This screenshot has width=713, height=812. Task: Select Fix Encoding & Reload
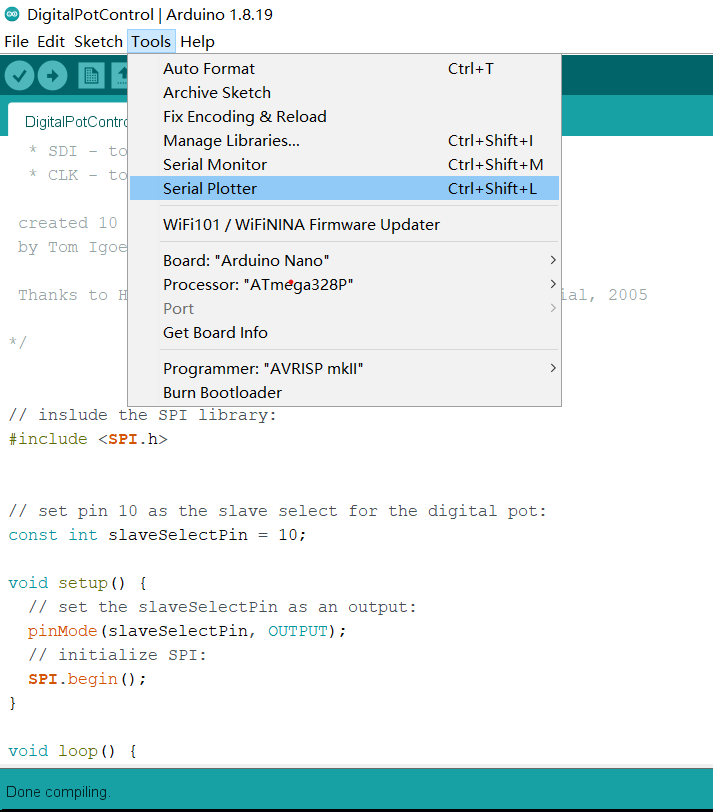pyautogui.click(x=245, y=117)
